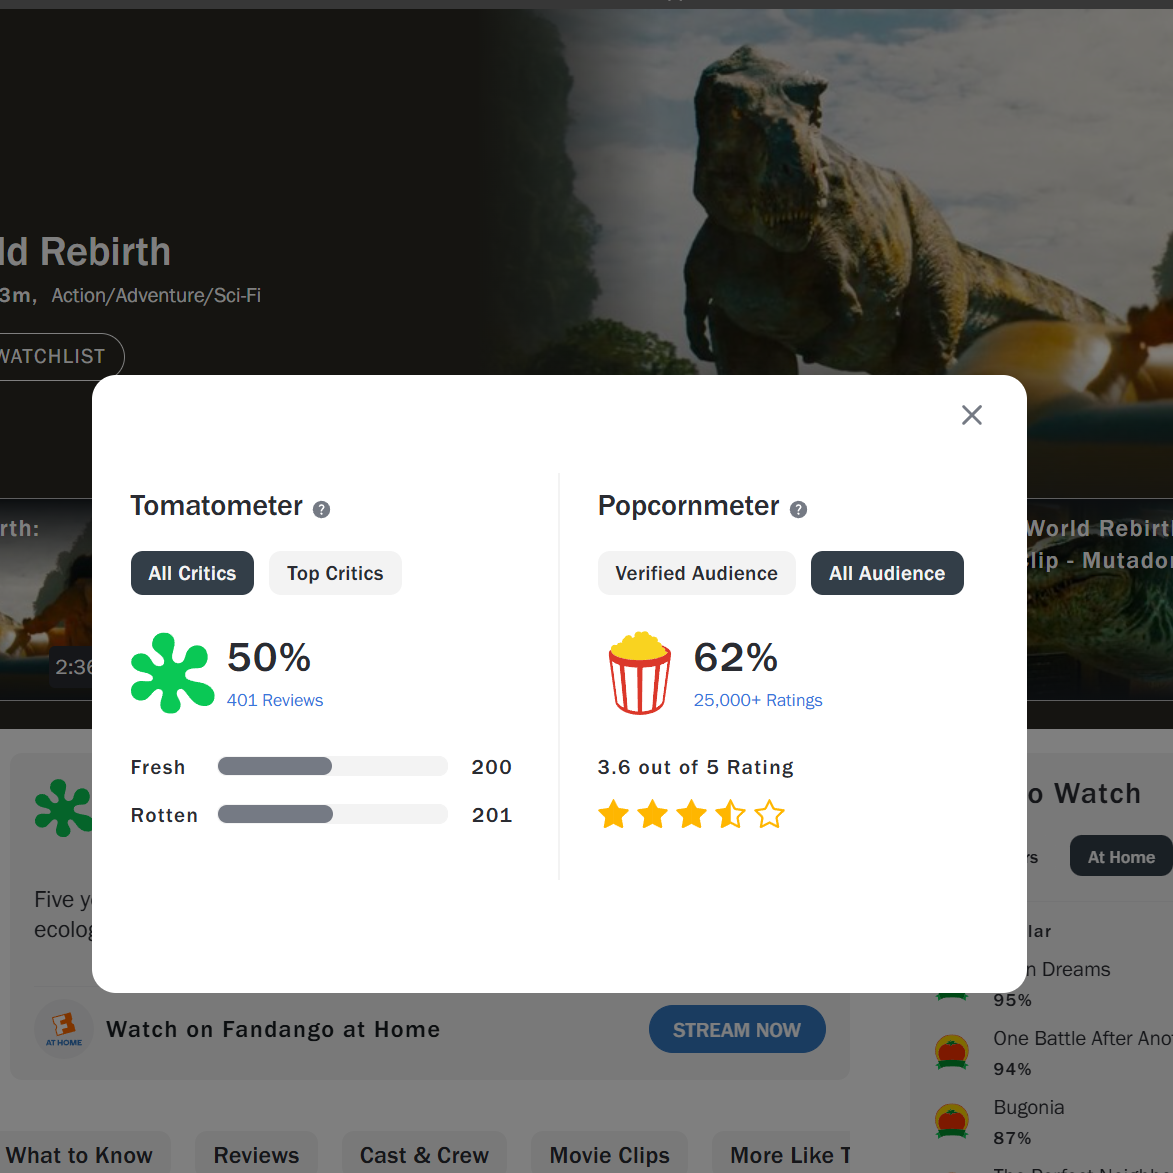Image resolution: width=1173 pixels, height=1173 pixels.
Task: Go to the Movie Clips tab
Action: tap(610, 1155)
